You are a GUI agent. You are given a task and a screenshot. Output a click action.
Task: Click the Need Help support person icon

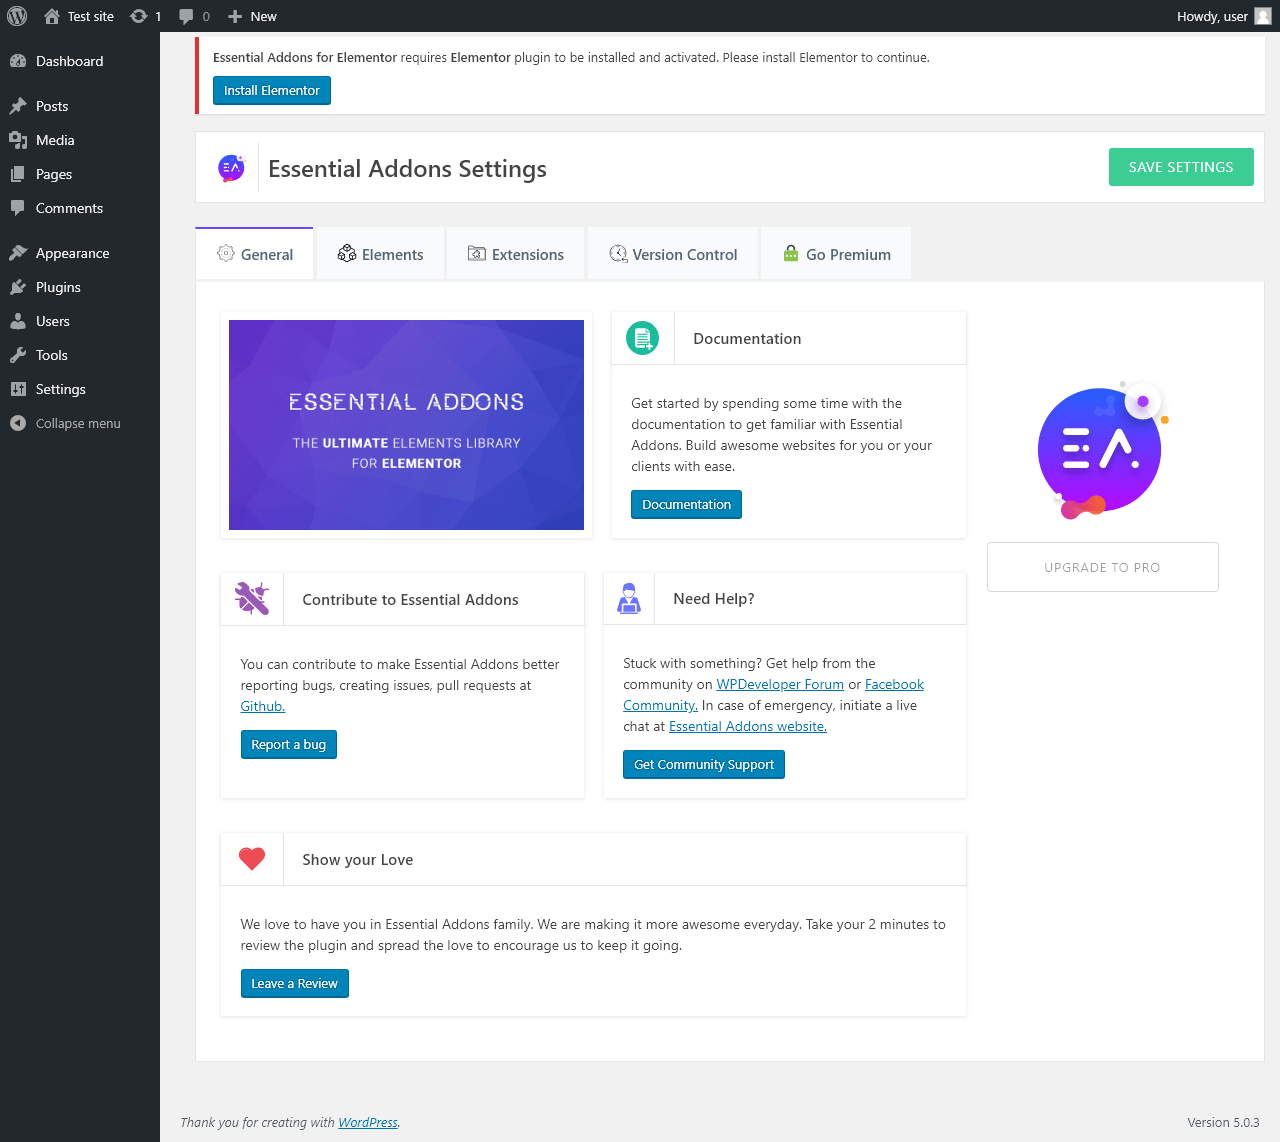tap(629, 598)
